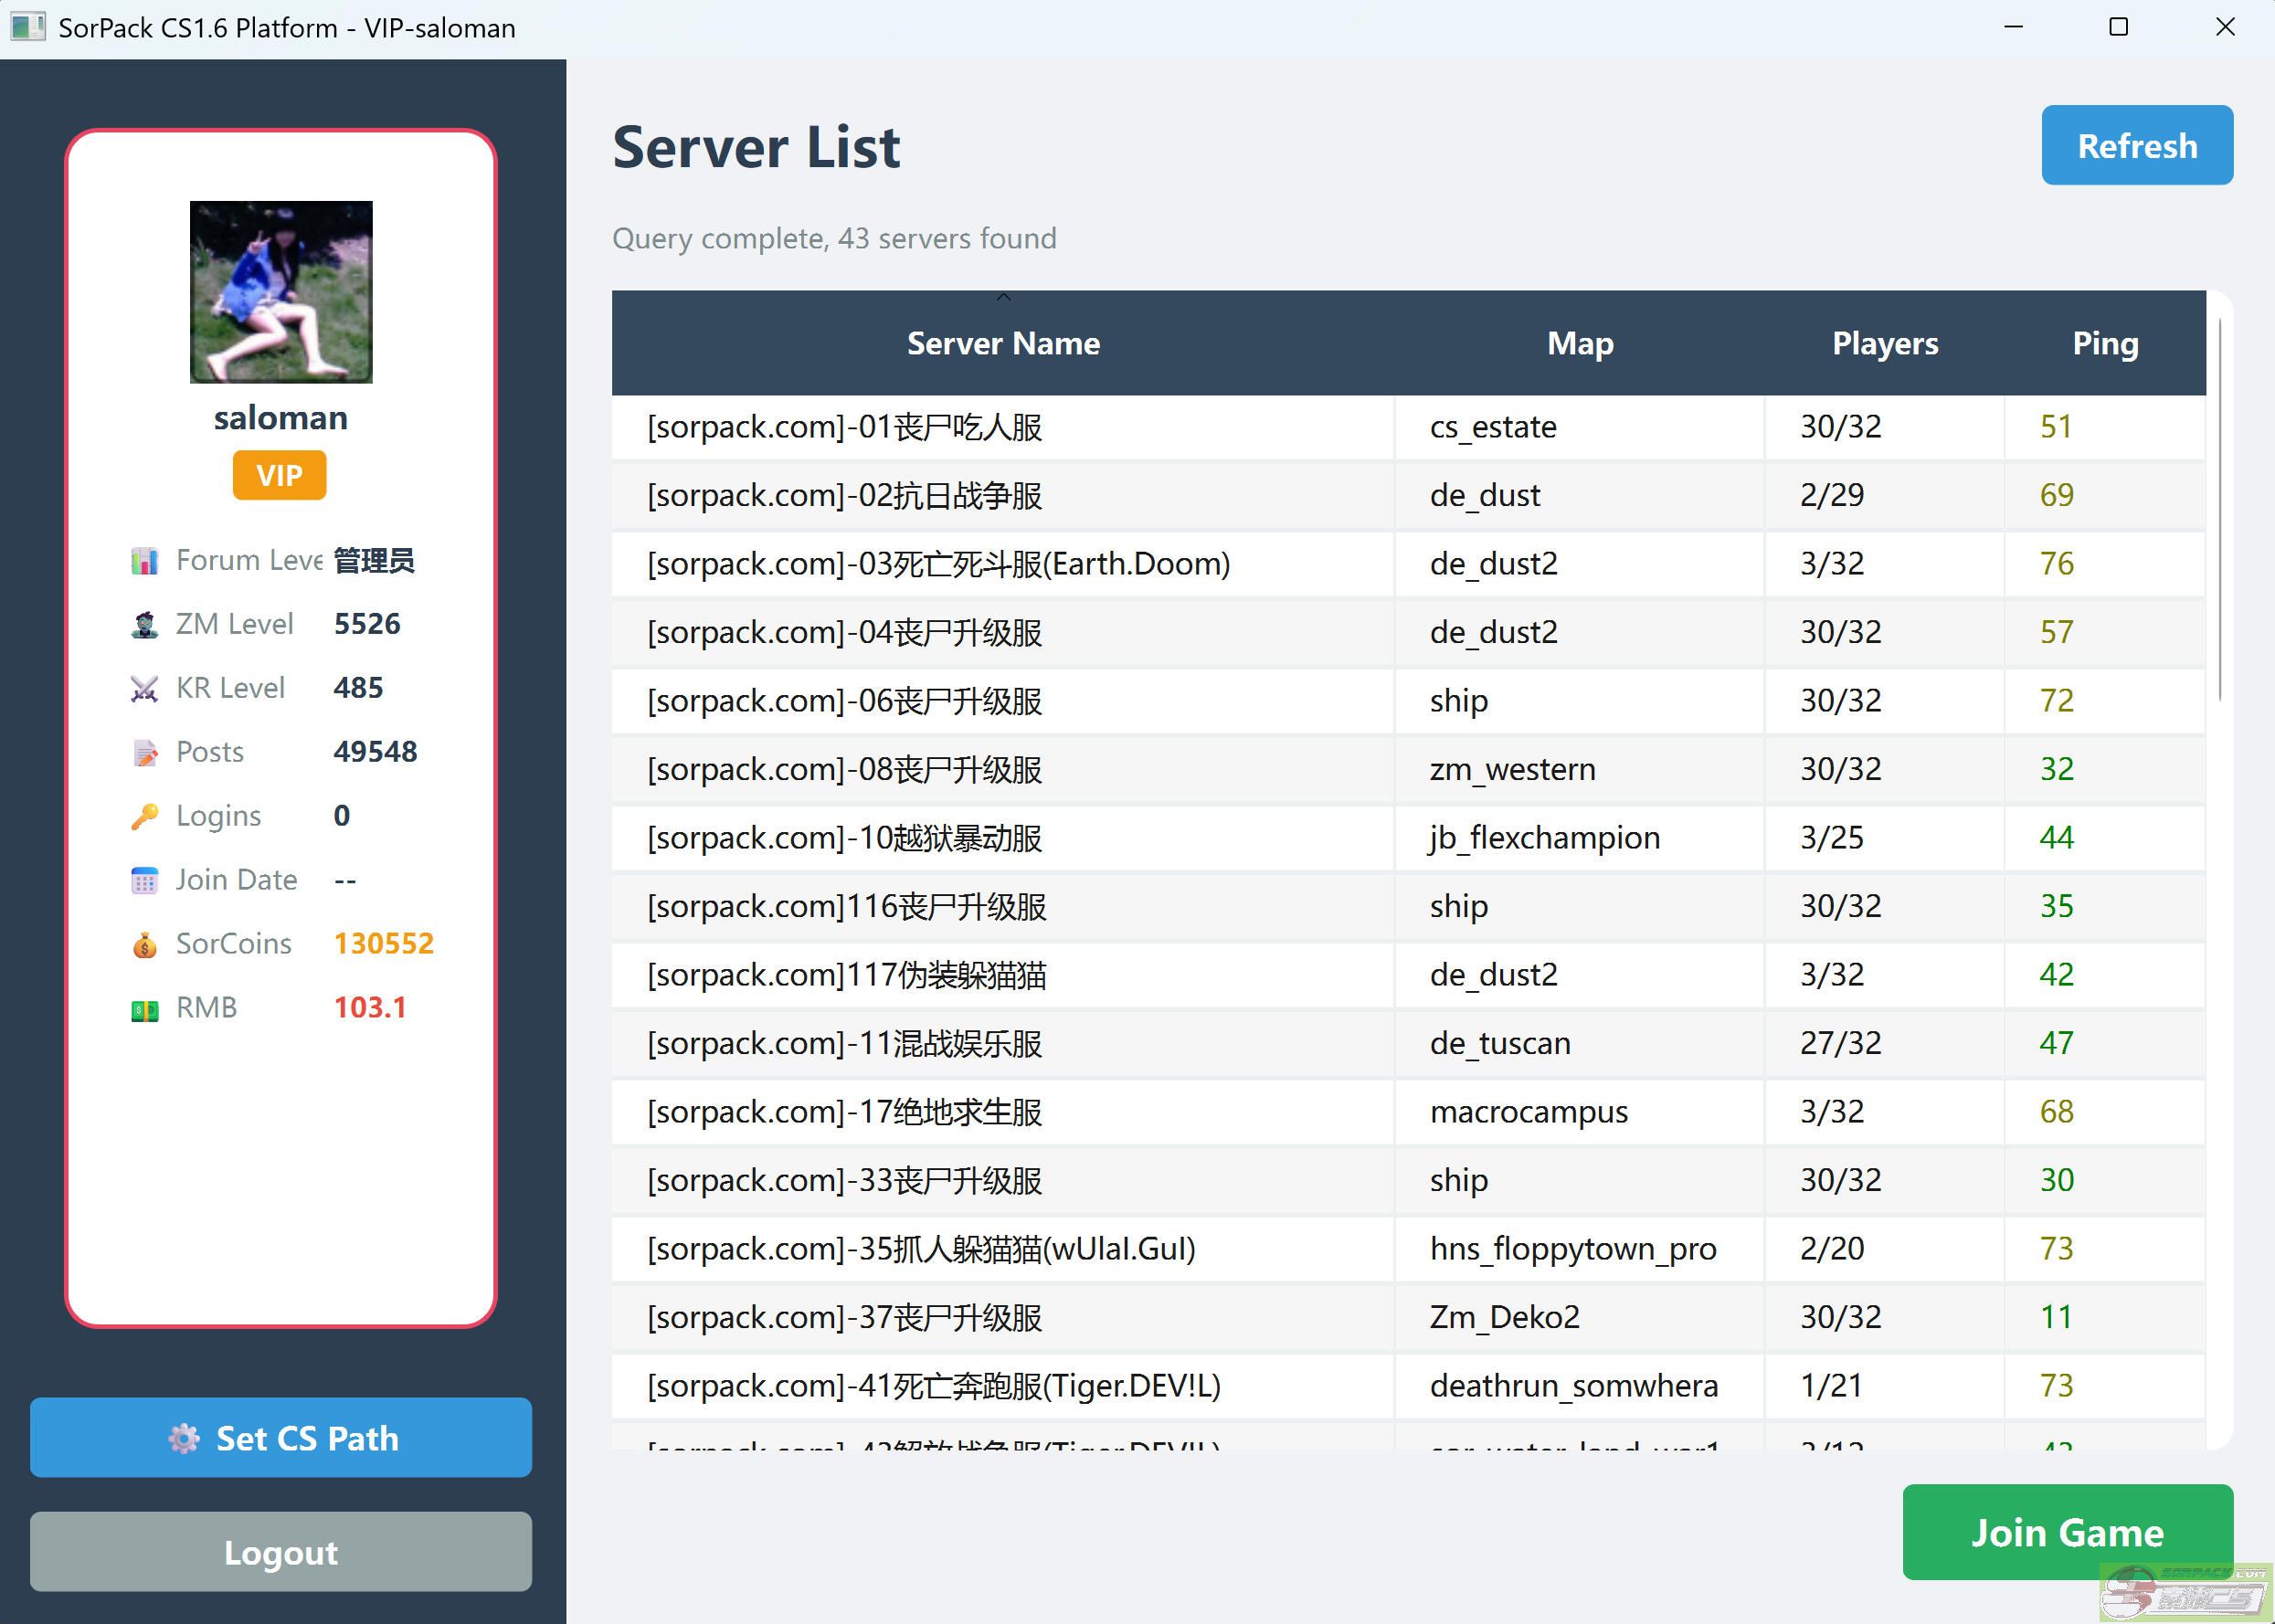Image resolution: width=2275 pixels, height=1624 pixels.
Task: Sort by the Server Name column header
Action: (1002, 344)
